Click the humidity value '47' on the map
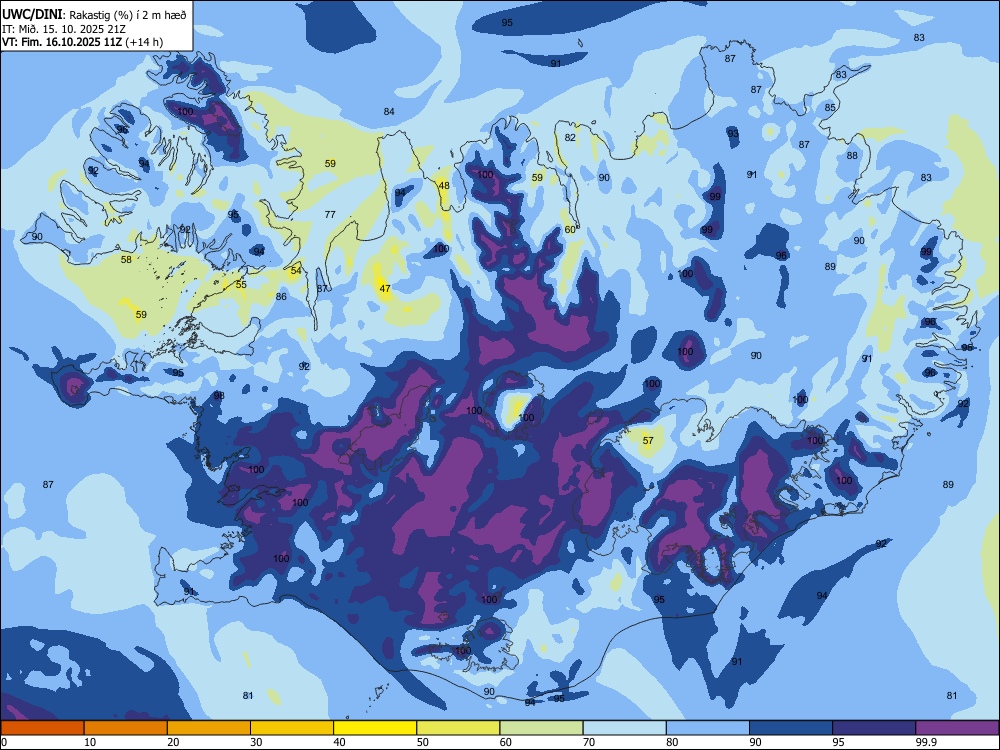 [x=385, y=288]
